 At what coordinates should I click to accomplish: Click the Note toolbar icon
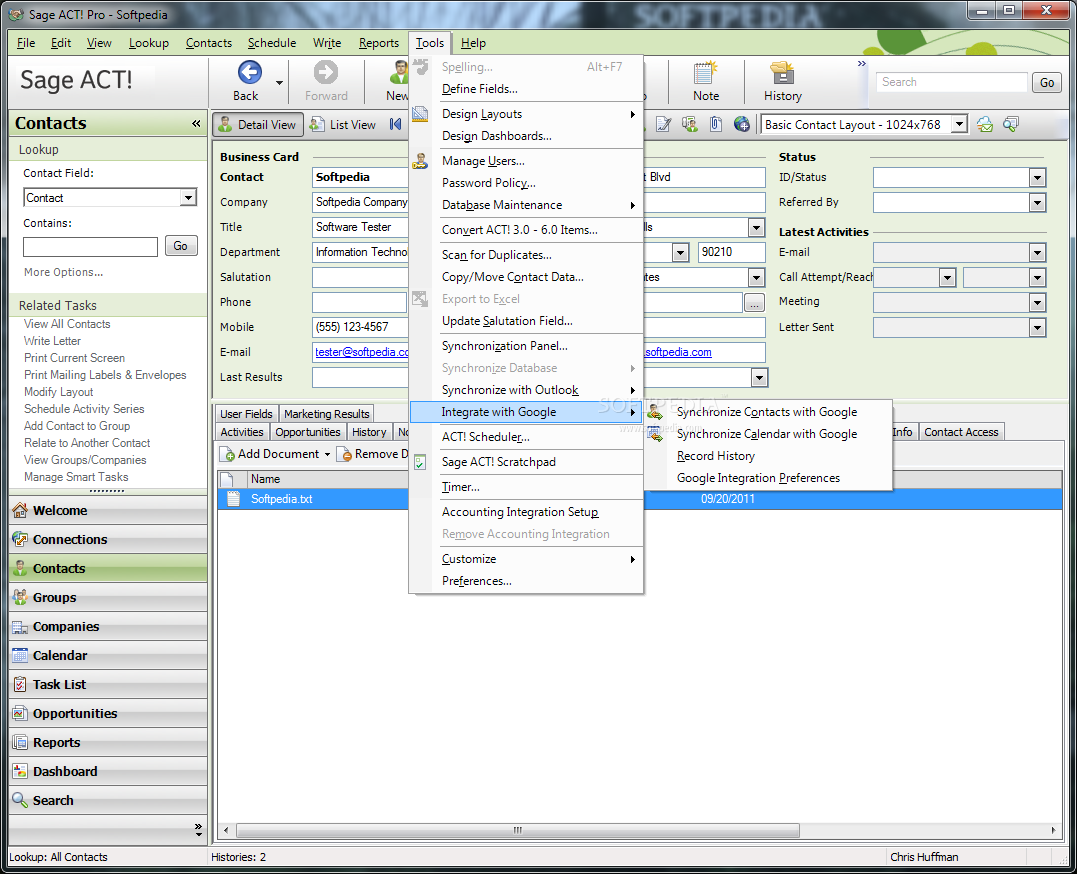(705, 73)
